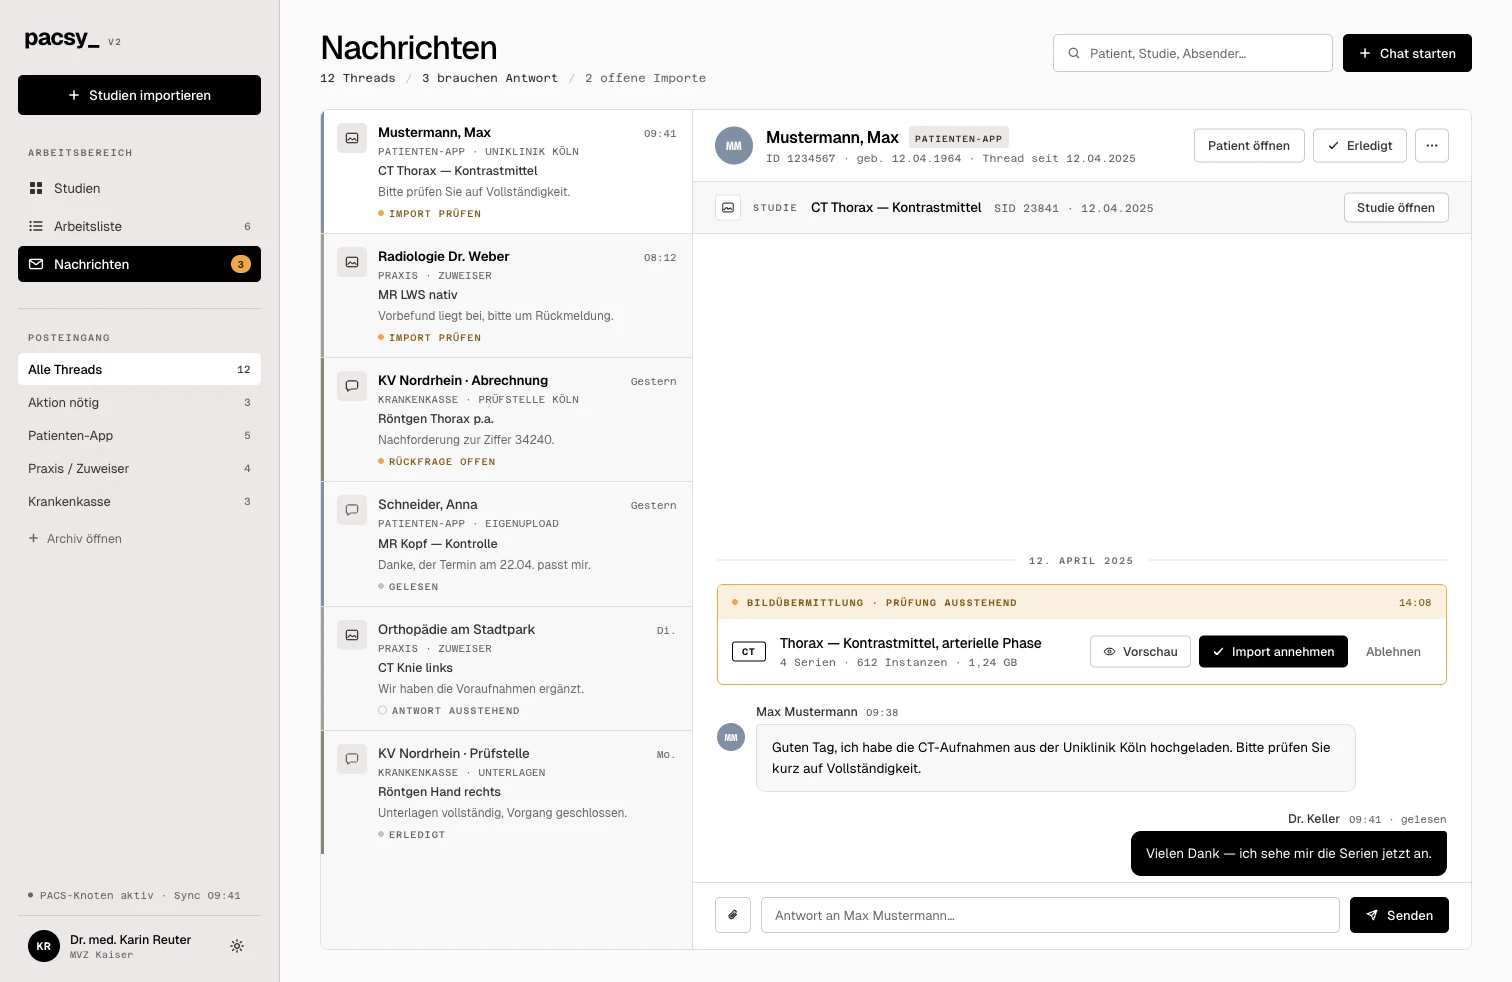Send the reply with Senden
1512x982 pixels.
pyautogui.click(x=1399, y=915)
